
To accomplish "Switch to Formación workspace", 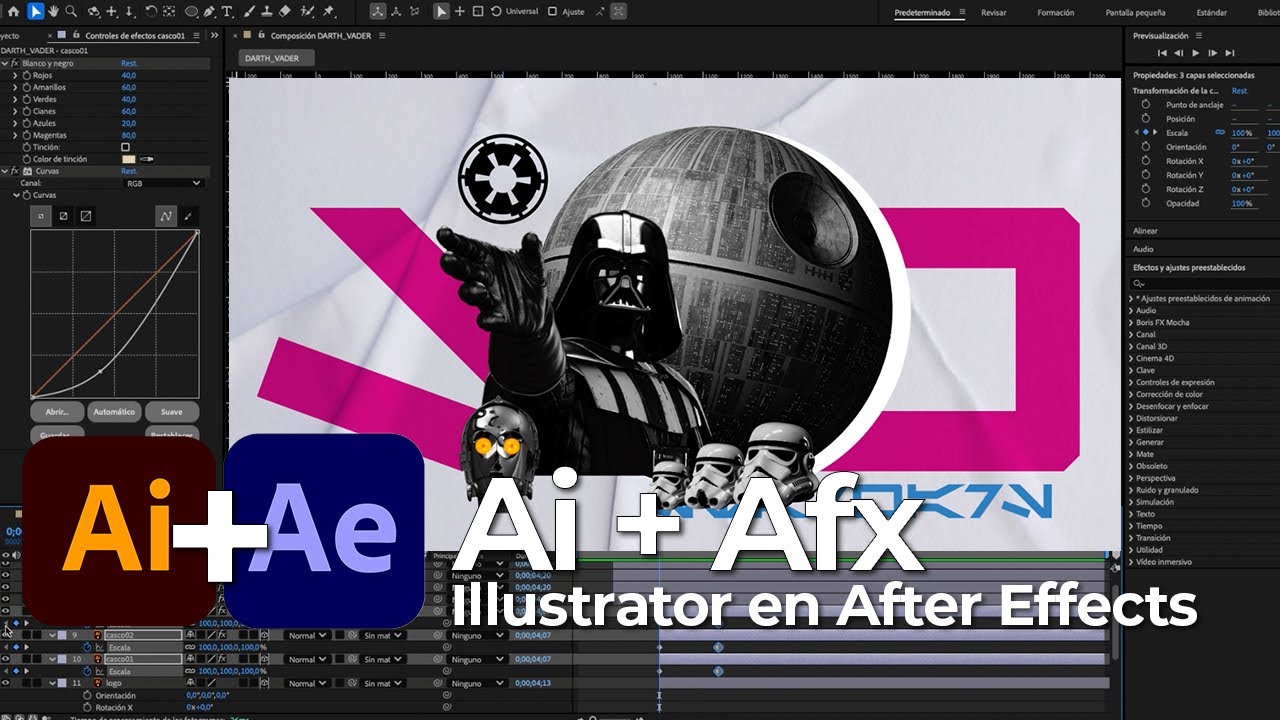I will click(x=1056, y=13).
